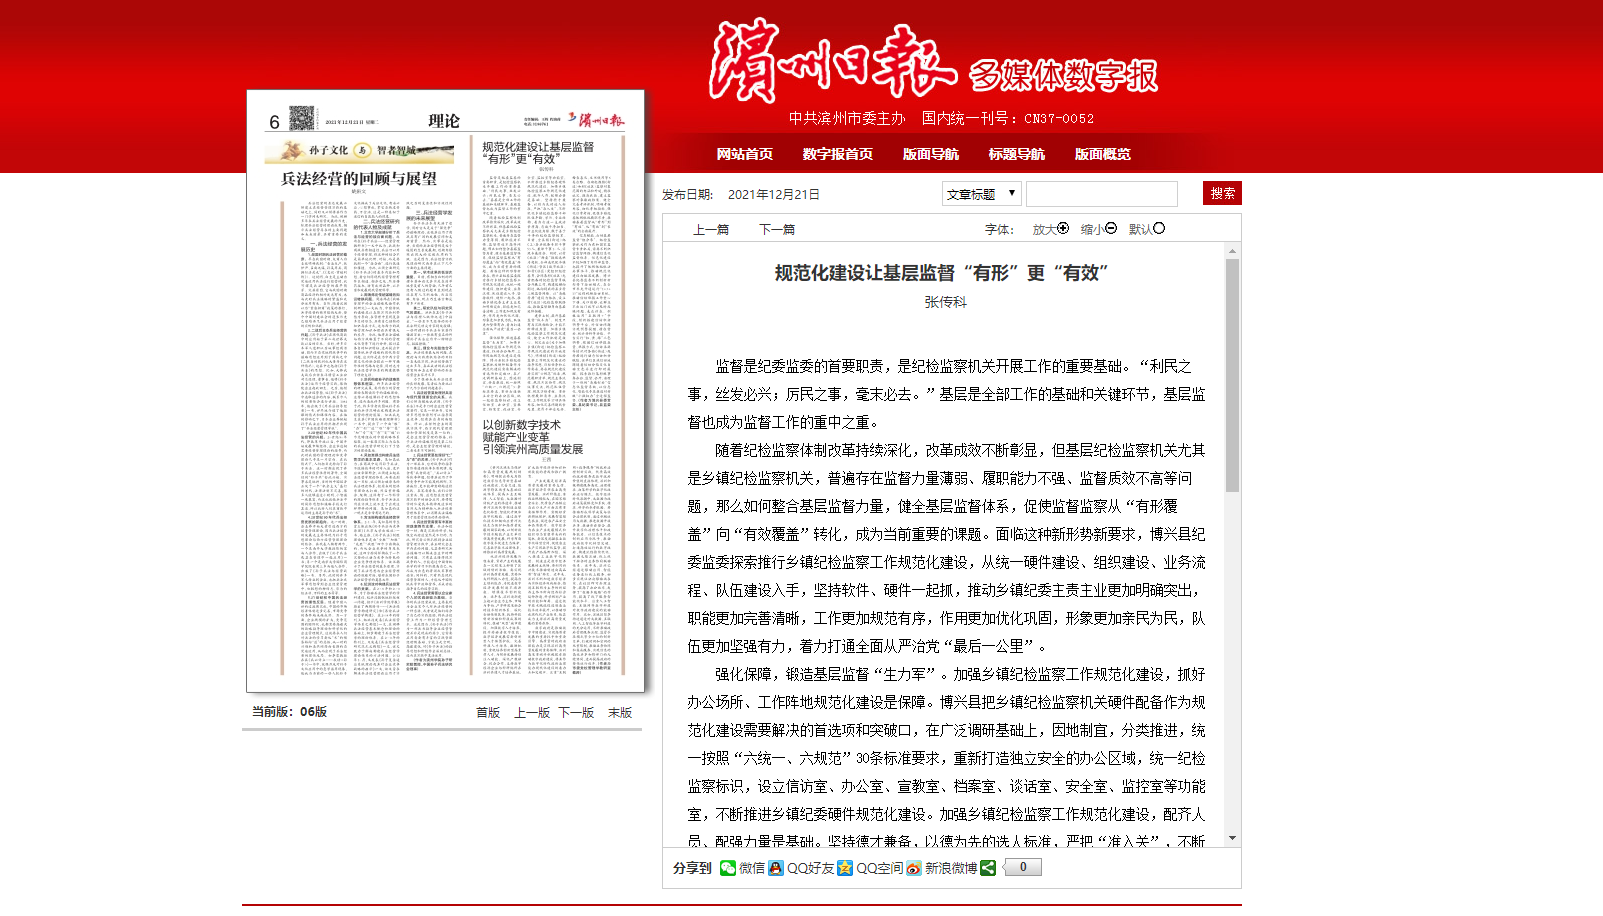The width and height of the screenshot is (1603, 916).
Task: Click the article title 规范化建设让基层监督
Action: (x=942, y=273)
